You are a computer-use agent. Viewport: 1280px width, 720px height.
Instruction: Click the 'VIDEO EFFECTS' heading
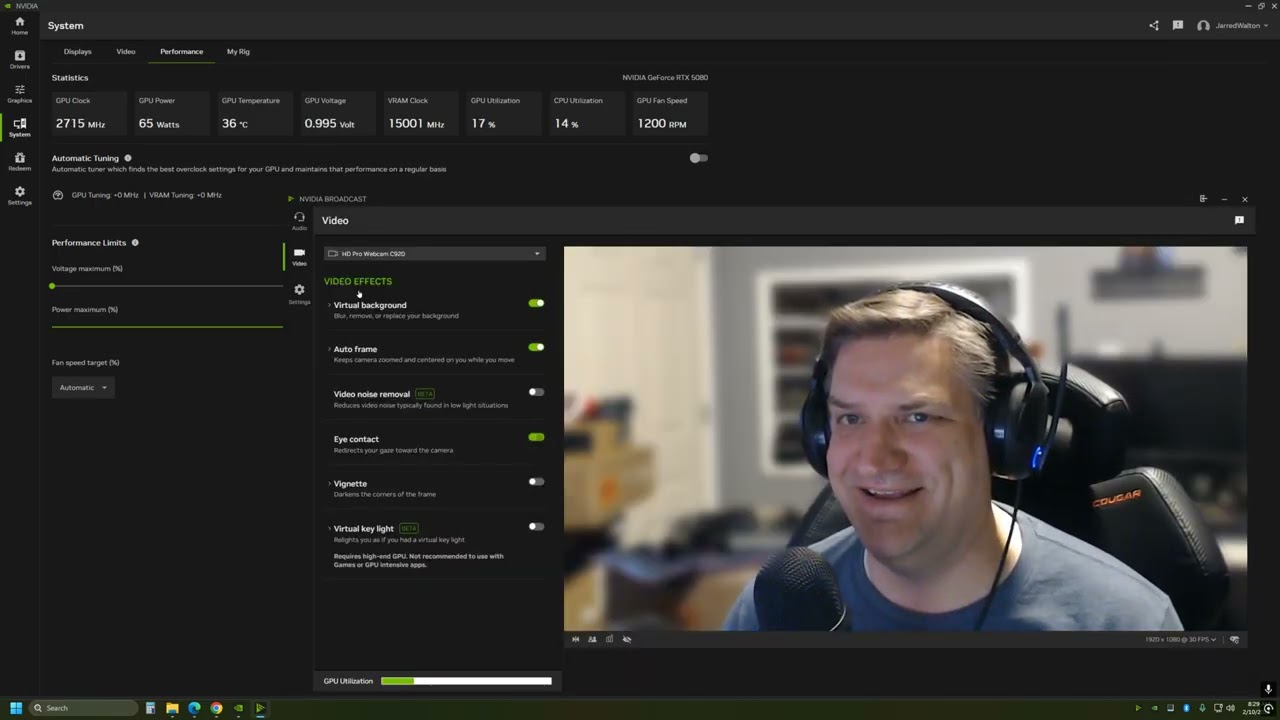click(358, 281)
